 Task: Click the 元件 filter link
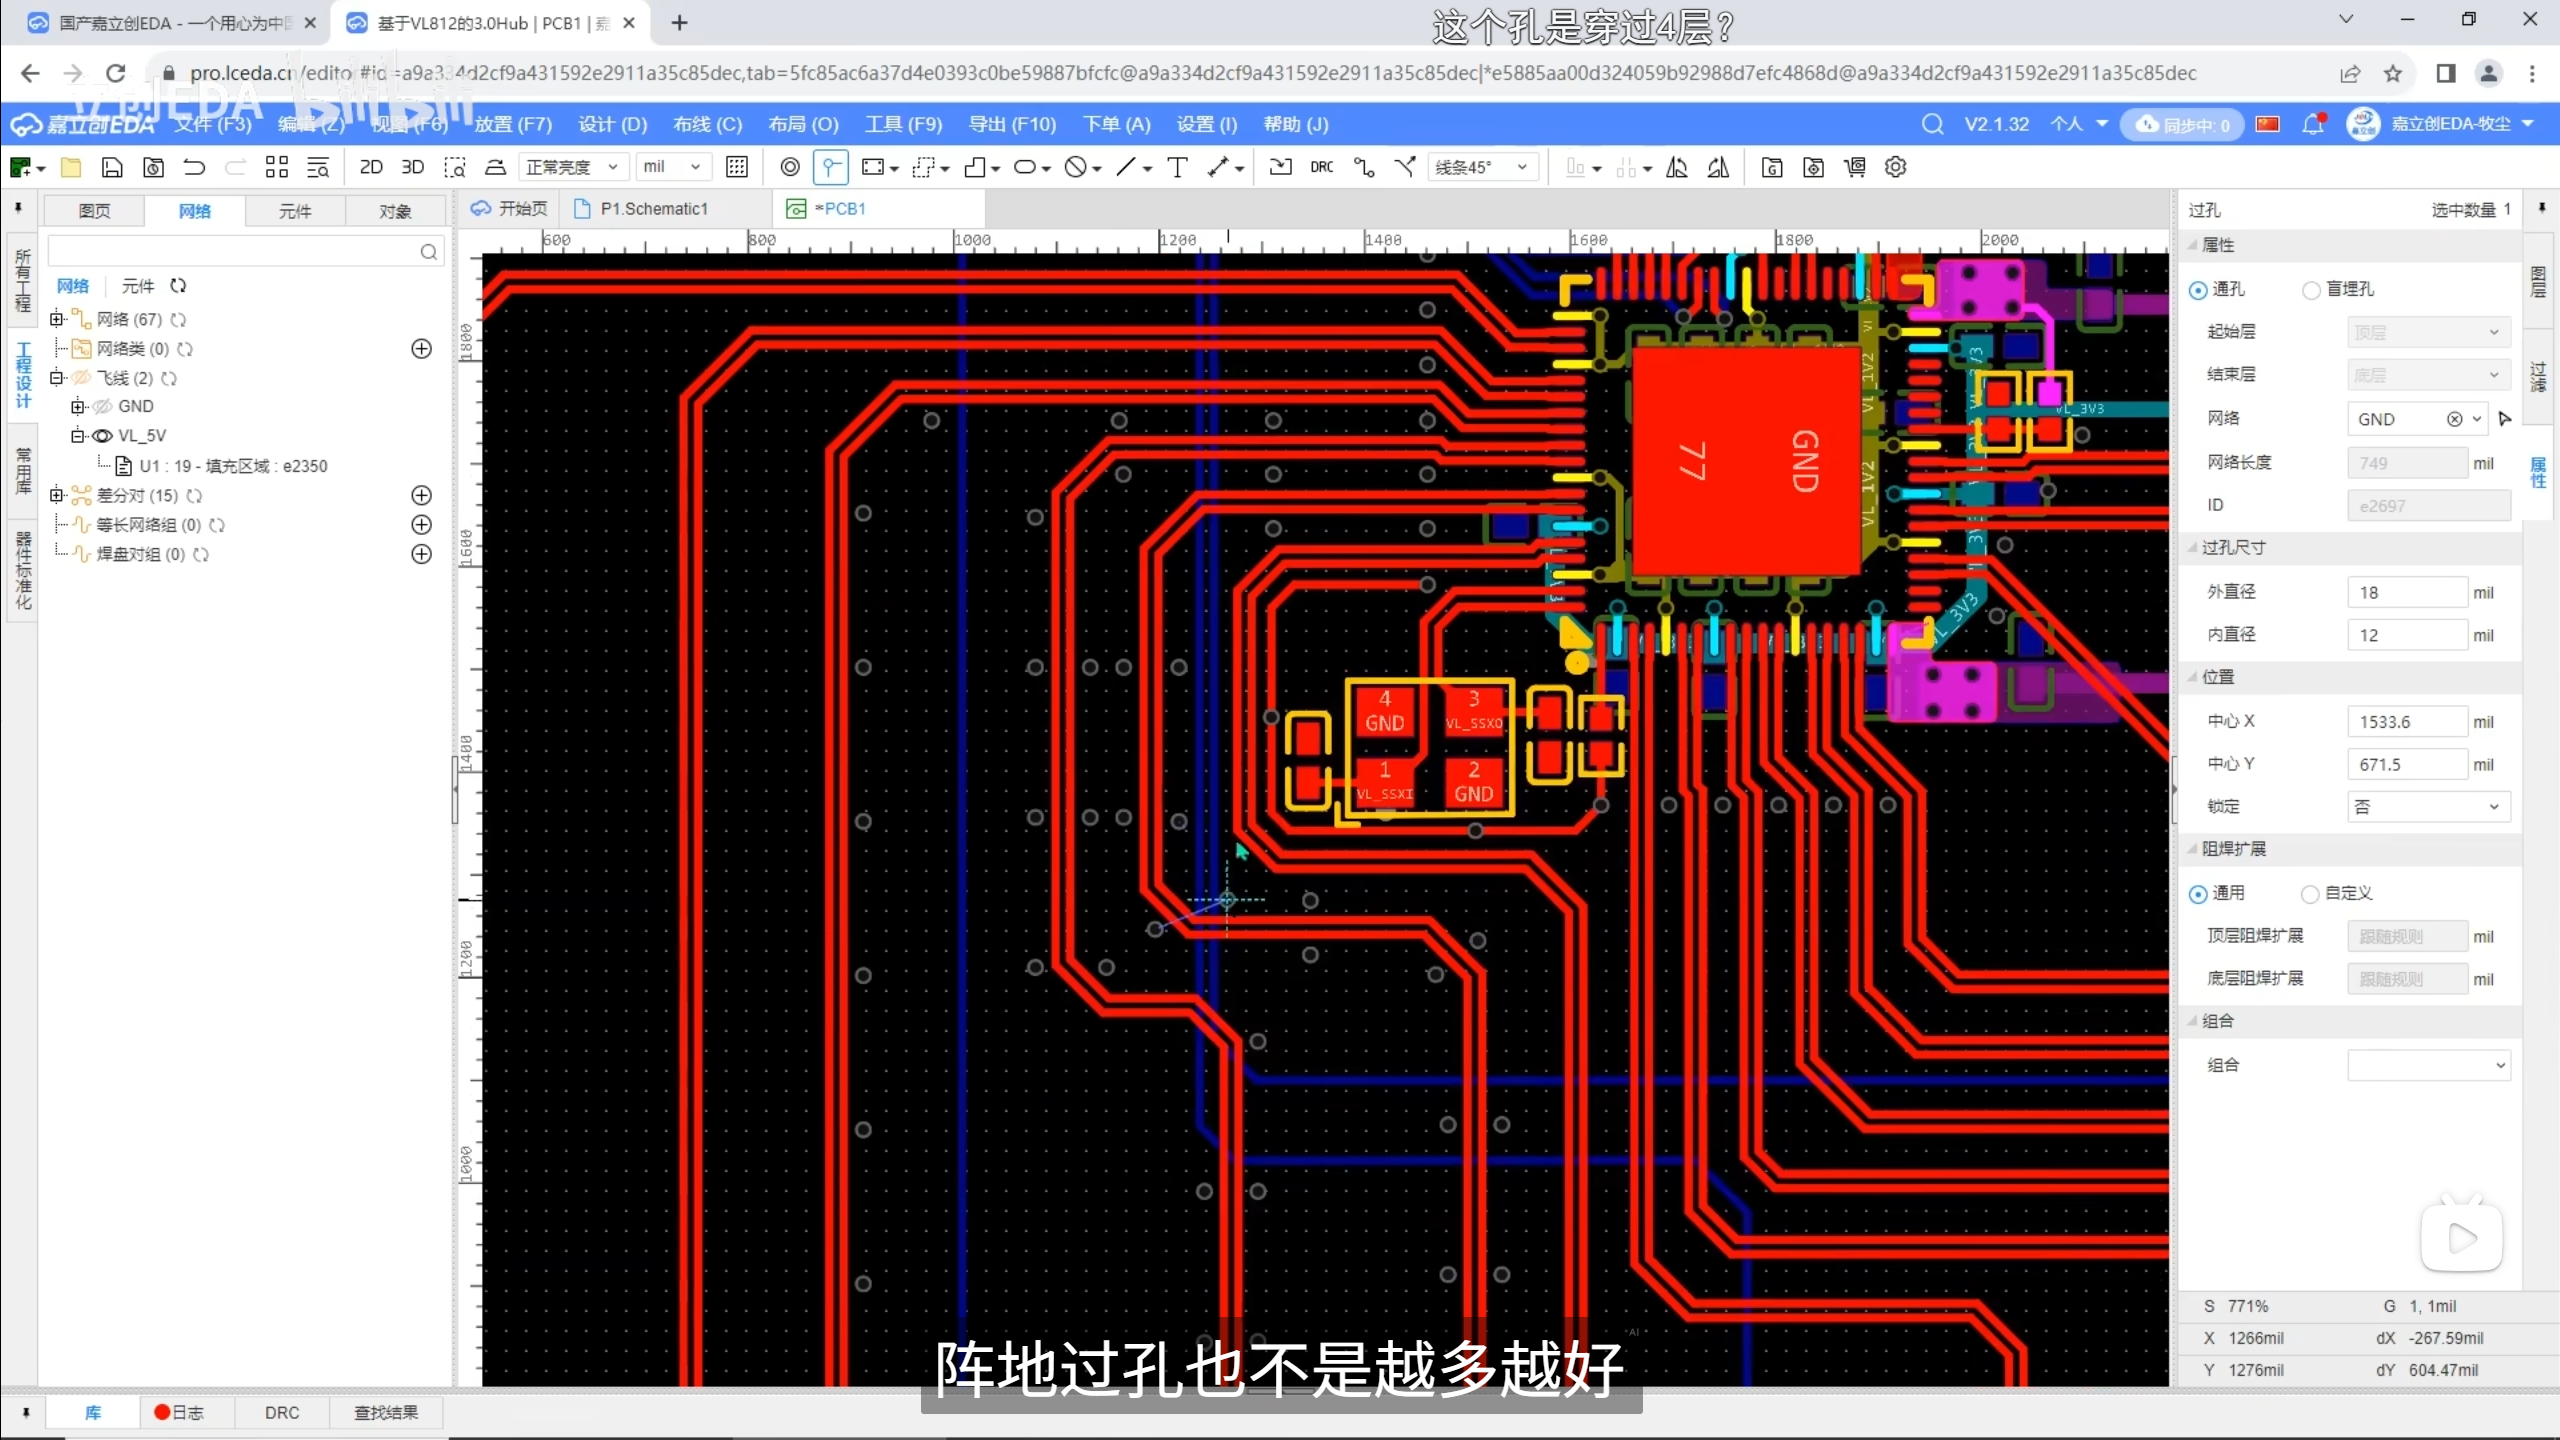pos(138,286)
